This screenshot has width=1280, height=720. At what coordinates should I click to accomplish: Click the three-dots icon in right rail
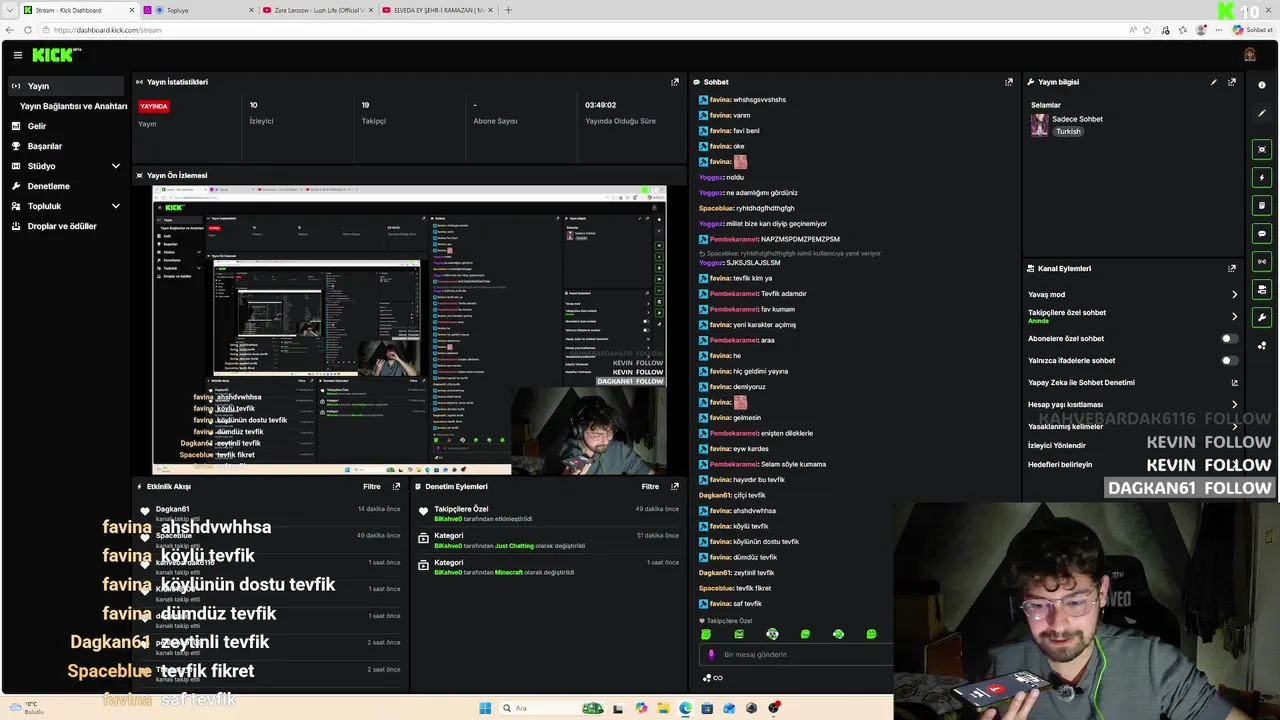tap(1262, 346)
